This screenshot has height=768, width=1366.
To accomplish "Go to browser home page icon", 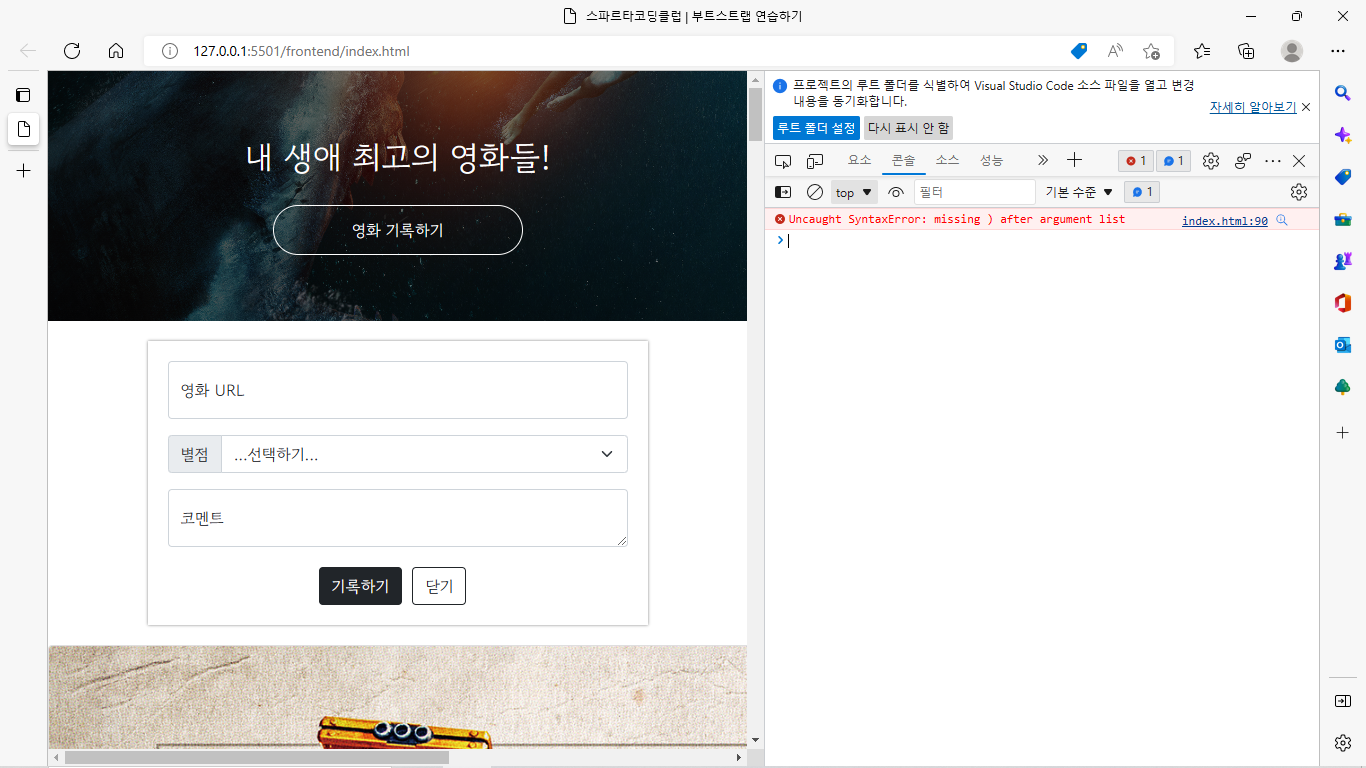I will [x=116, y=51].
